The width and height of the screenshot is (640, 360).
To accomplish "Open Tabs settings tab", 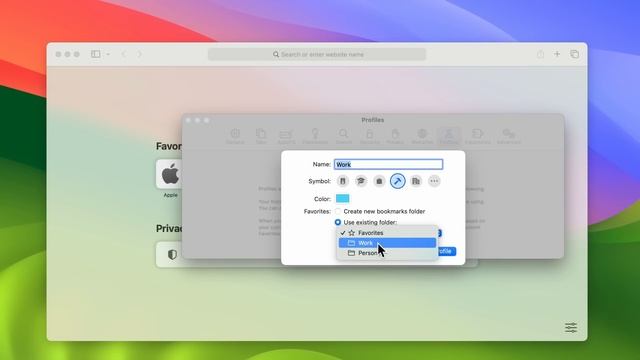I will pos(261,136).
